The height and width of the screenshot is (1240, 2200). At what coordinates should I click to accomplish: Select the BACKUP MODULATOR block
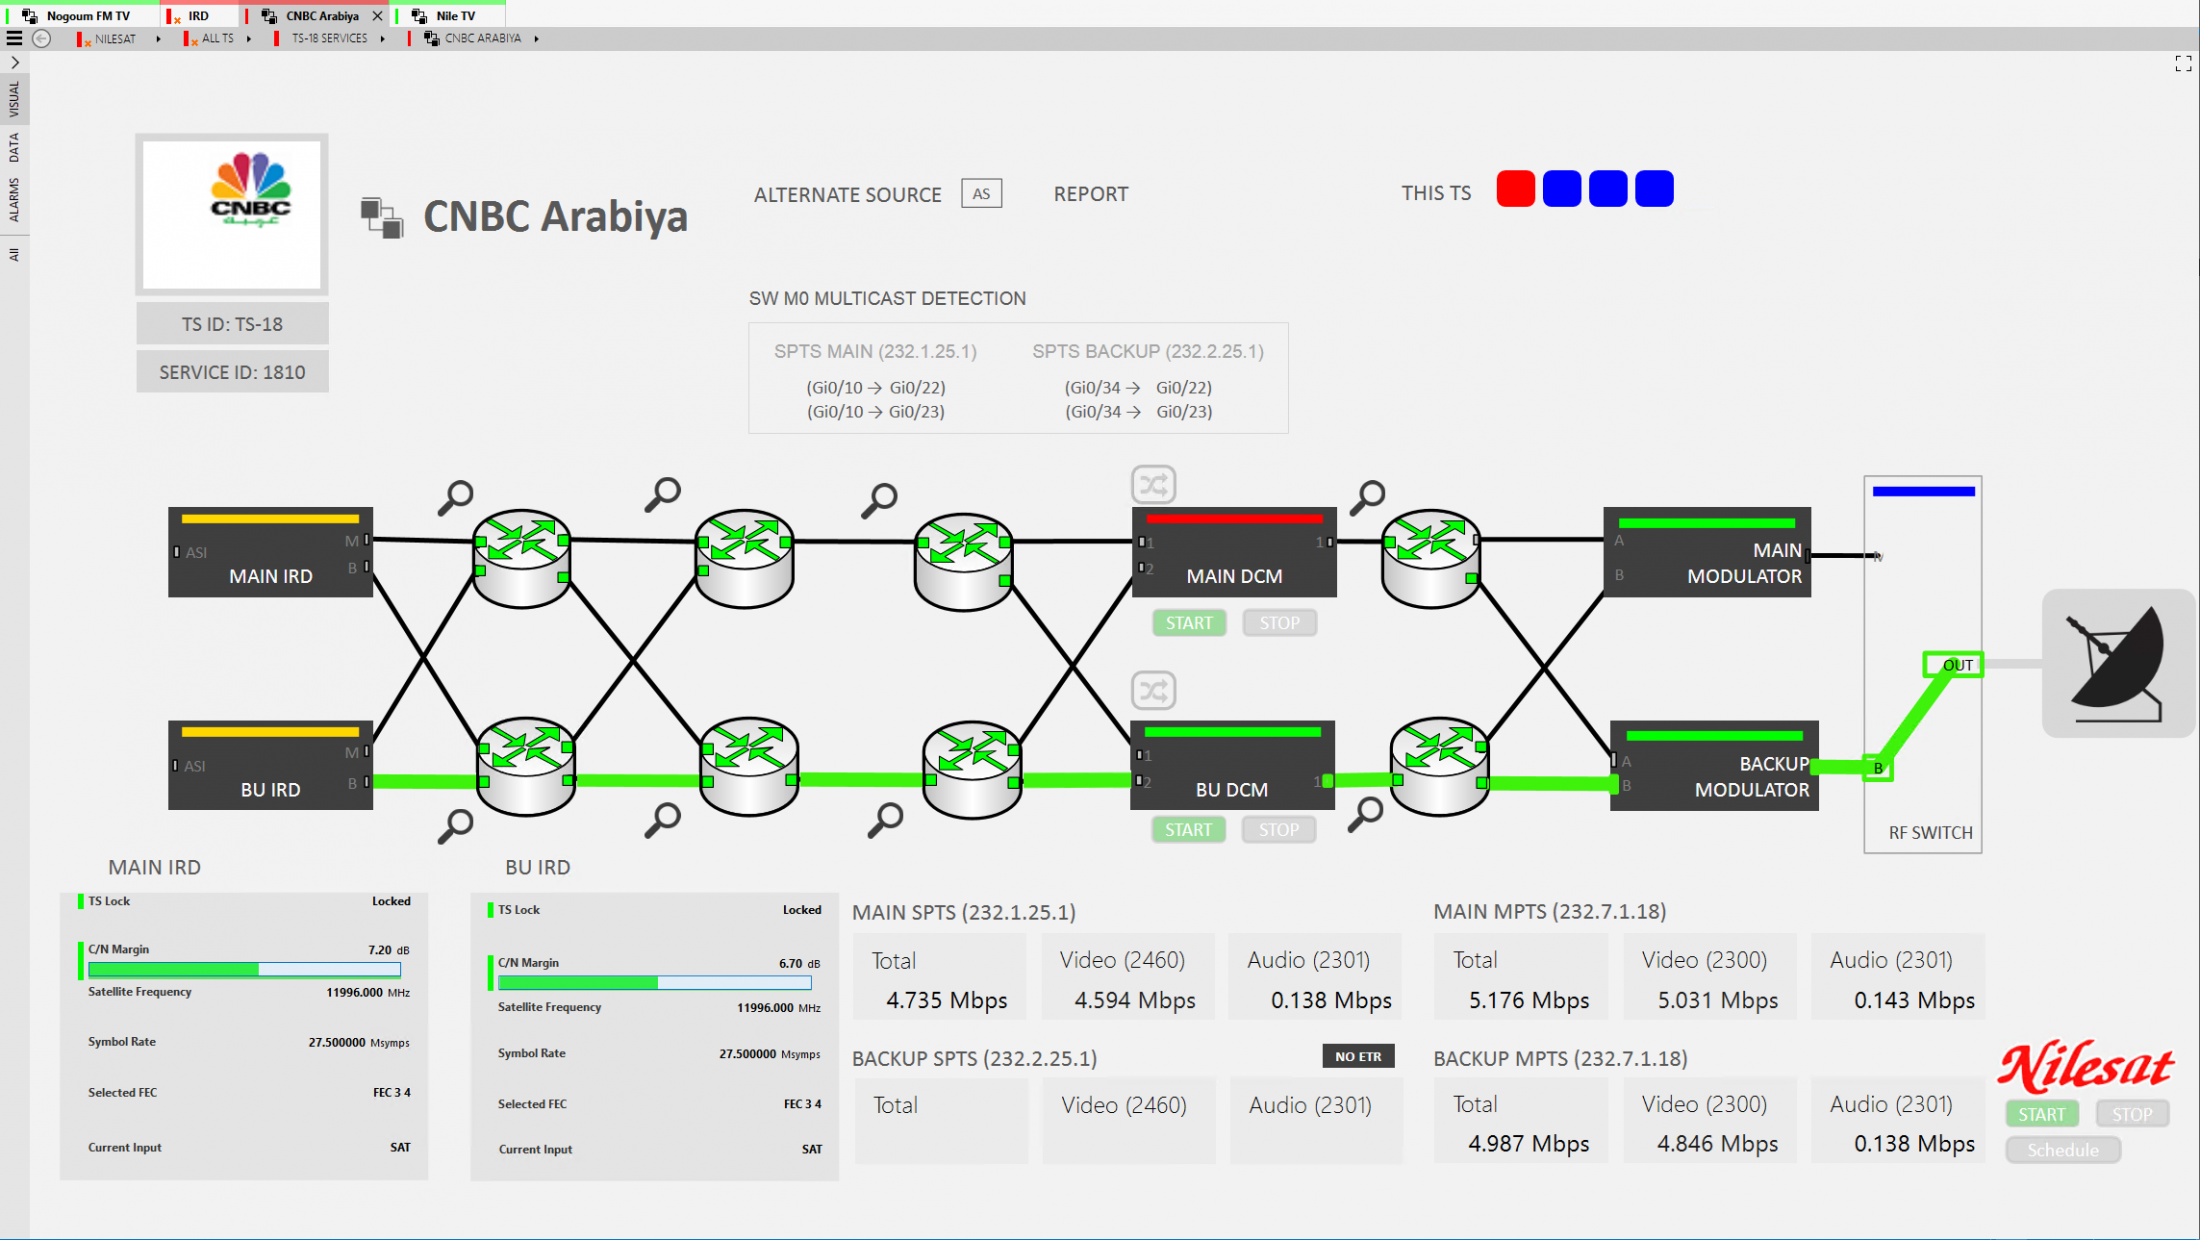[1714, 765]
